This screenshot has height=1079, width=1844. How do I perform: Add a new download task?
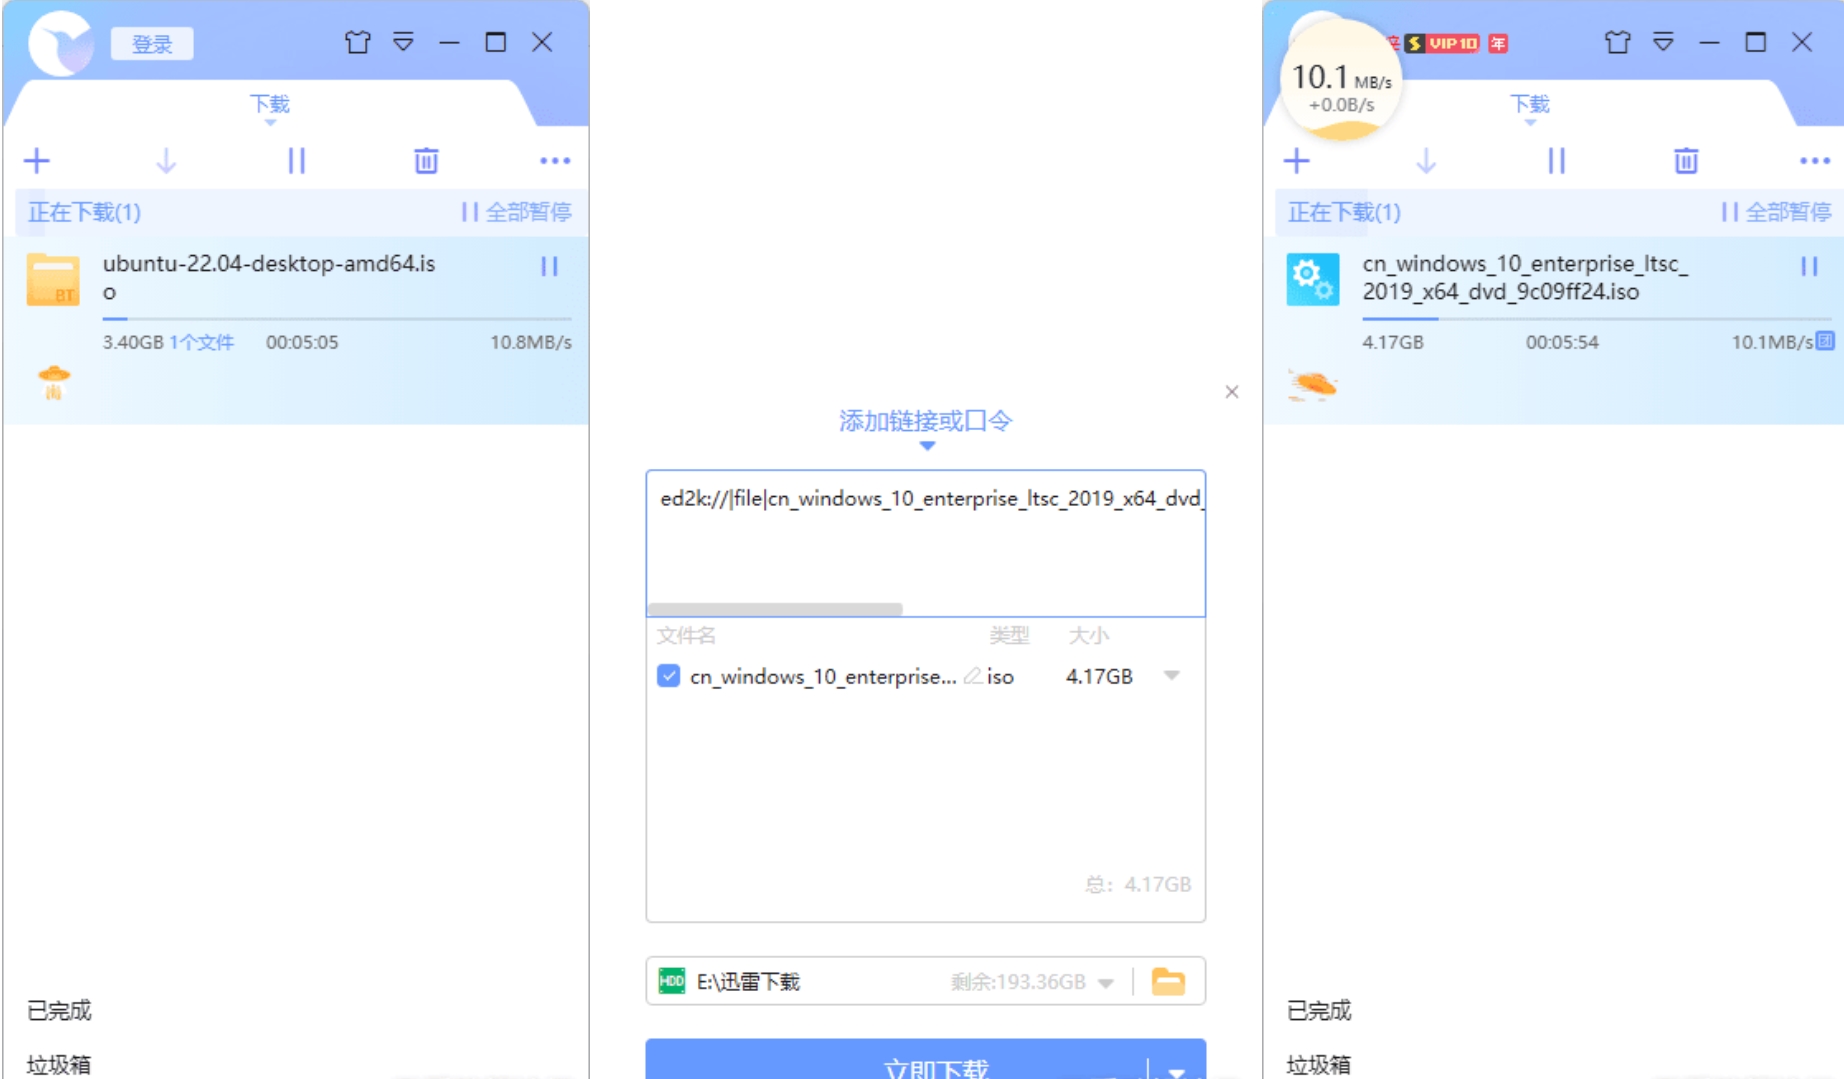[x=37, y=160]
